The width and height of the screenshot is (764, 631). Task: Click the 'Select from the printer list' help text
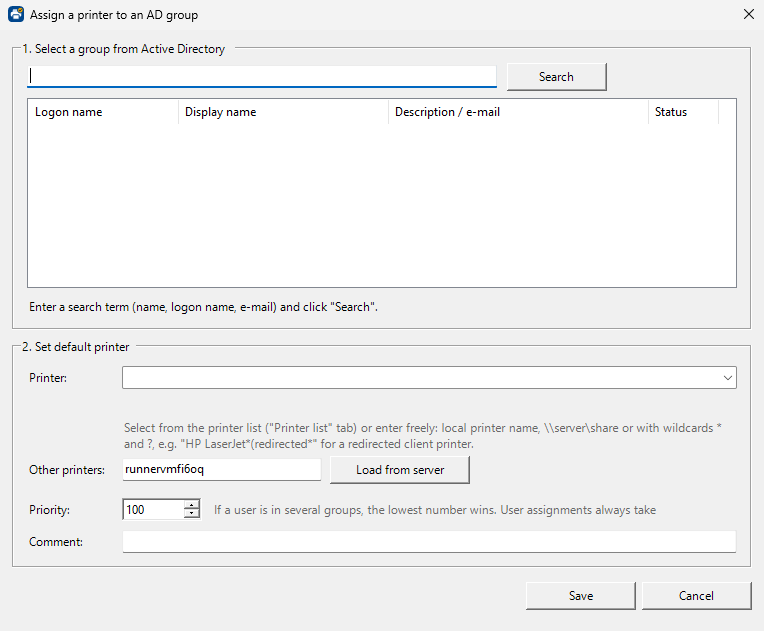point(422,436)
